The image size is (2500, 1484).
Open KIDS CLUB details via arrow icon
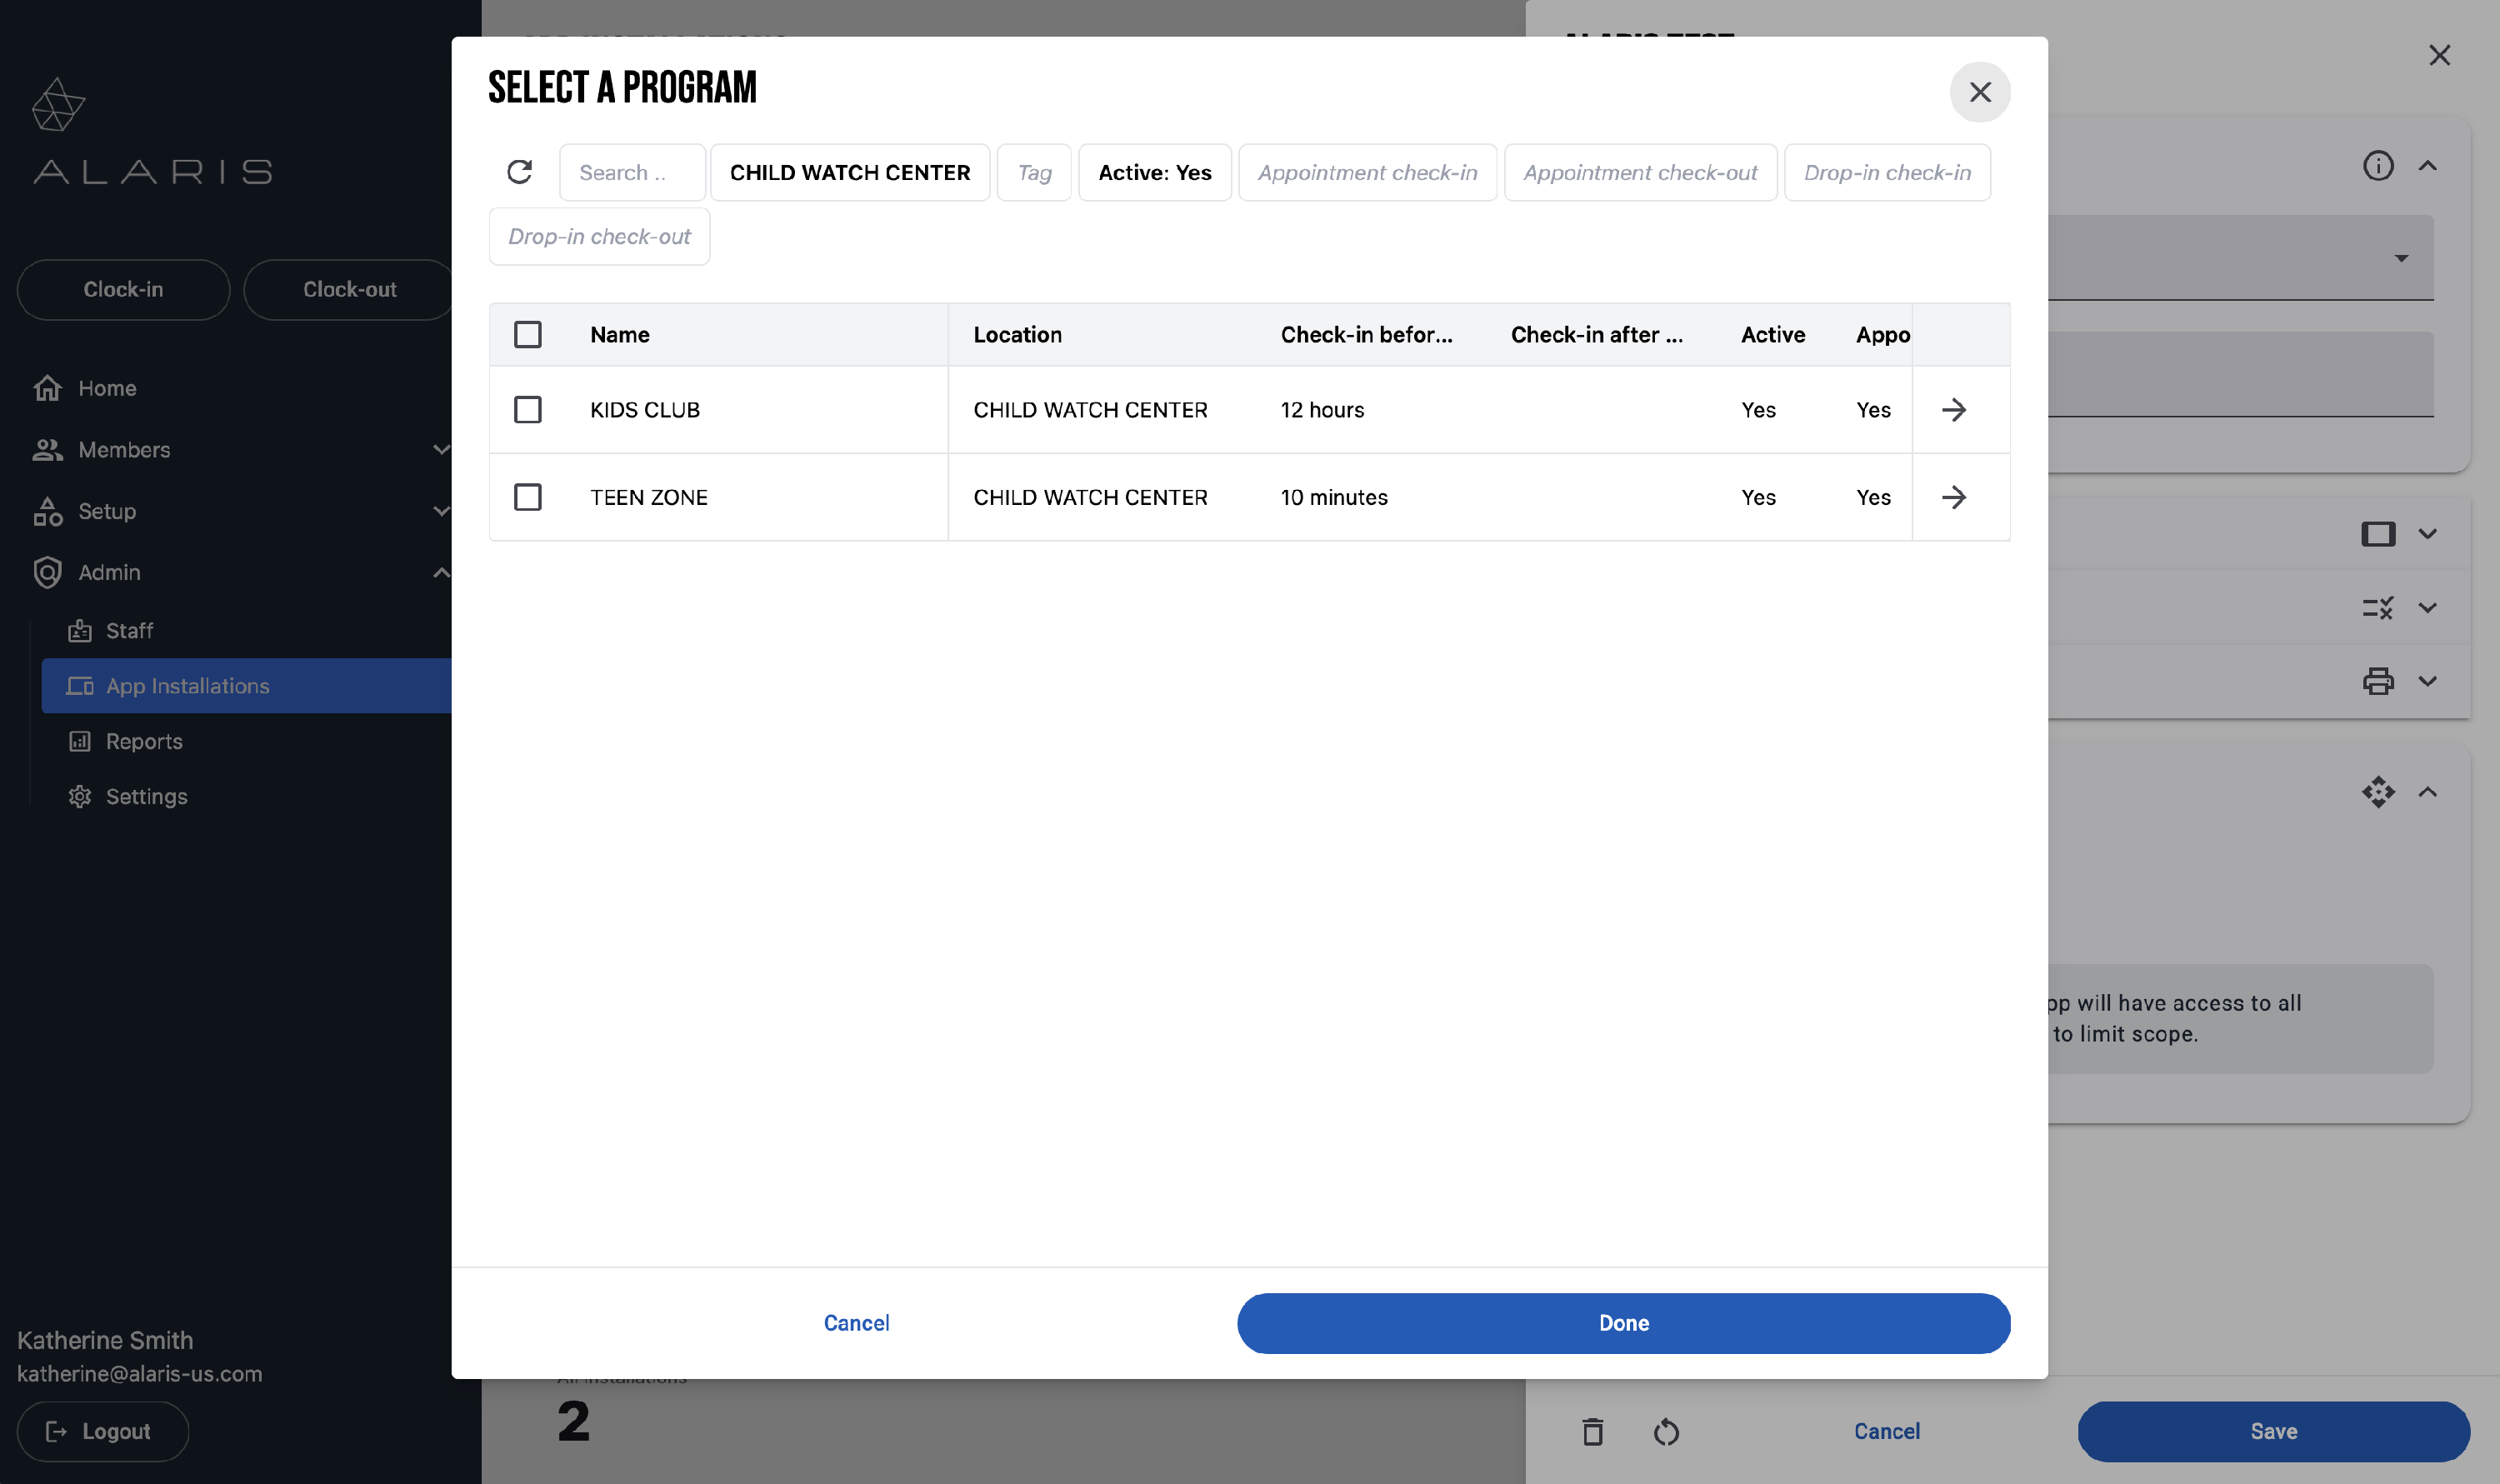[x=1953, y=410]
